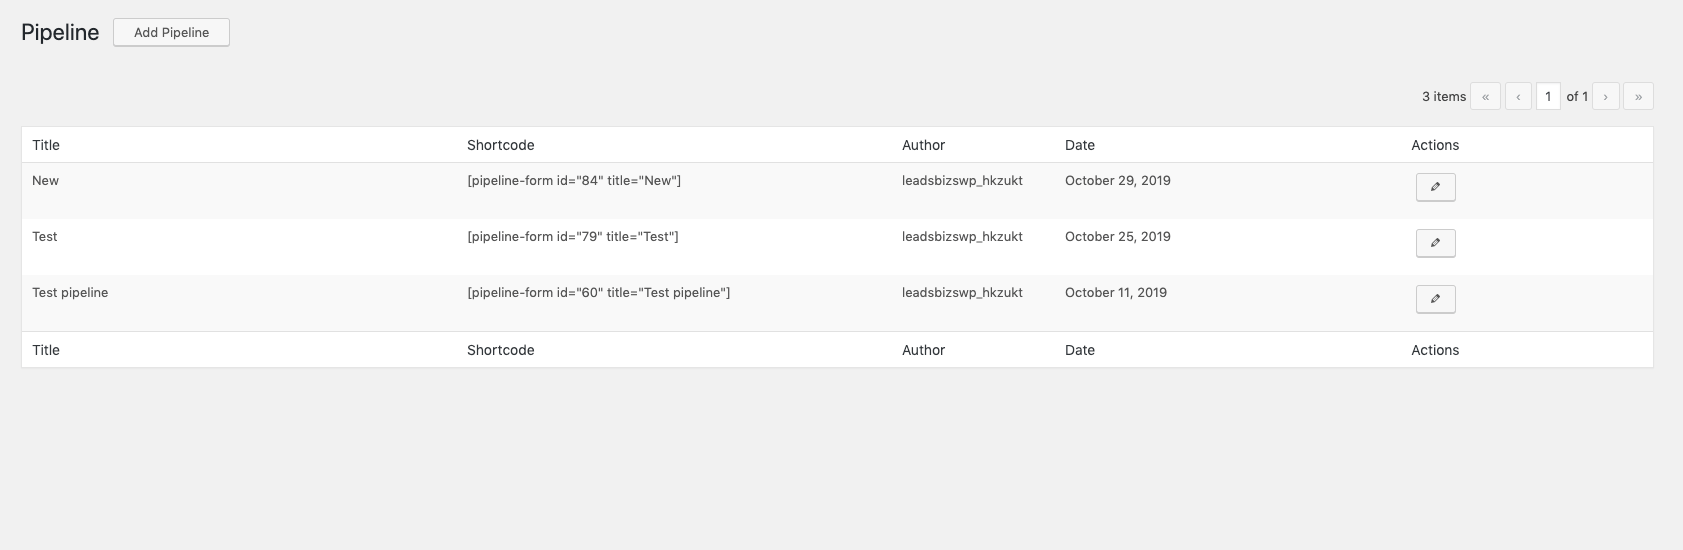The height and width of the screenshot is (550, 1683).
Task: Sort by Date column header
Action: tap(1080, 145)
